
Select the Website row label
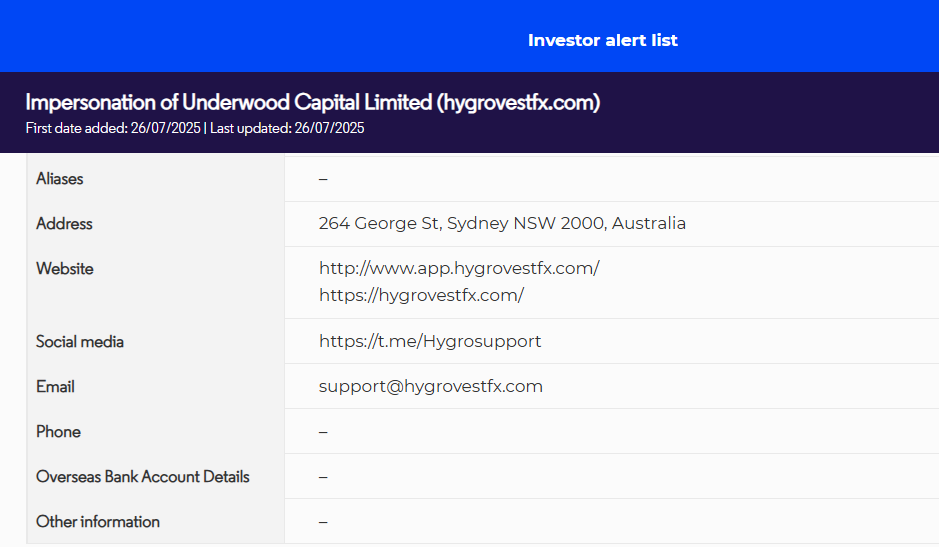click(x=65, y=268)
